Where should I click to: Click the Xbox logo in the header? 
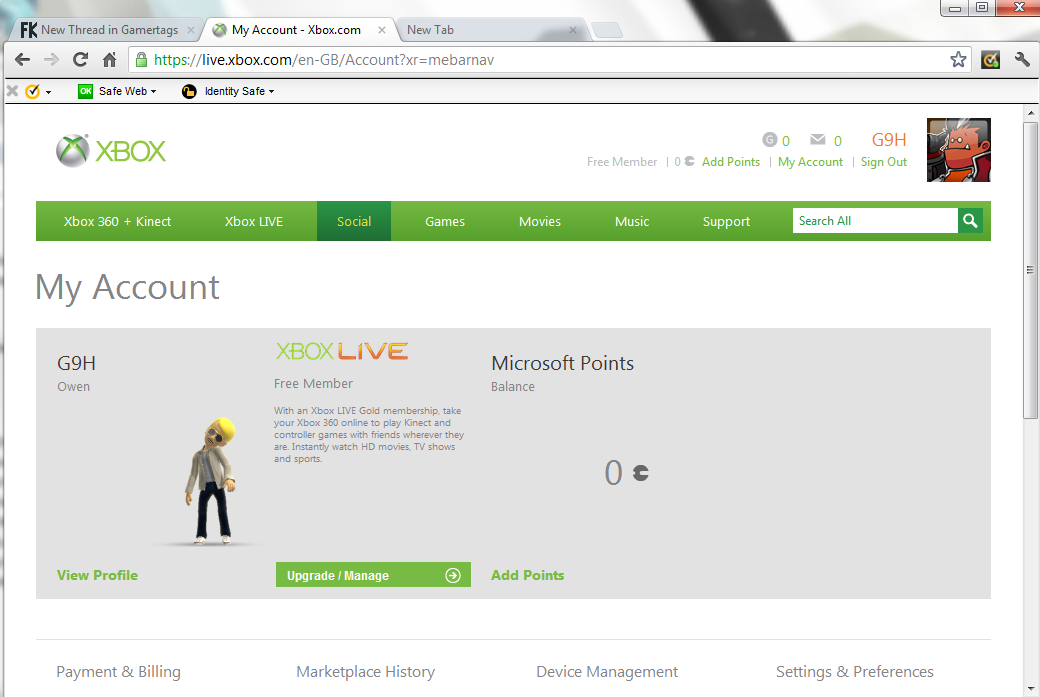(x=111, y=151)
